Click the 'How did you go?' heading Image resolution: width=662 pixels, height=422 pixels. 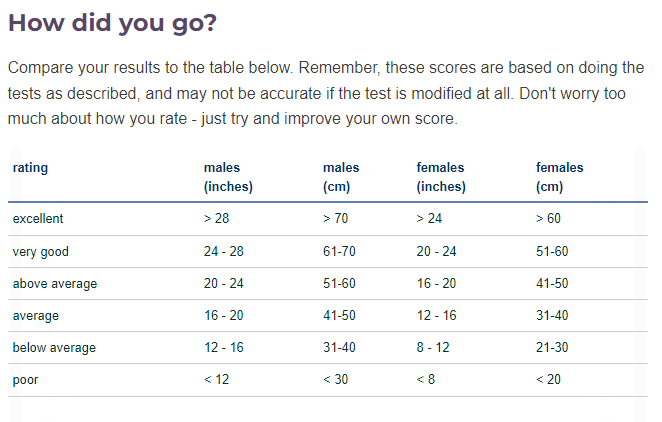[x=112, y=23]
